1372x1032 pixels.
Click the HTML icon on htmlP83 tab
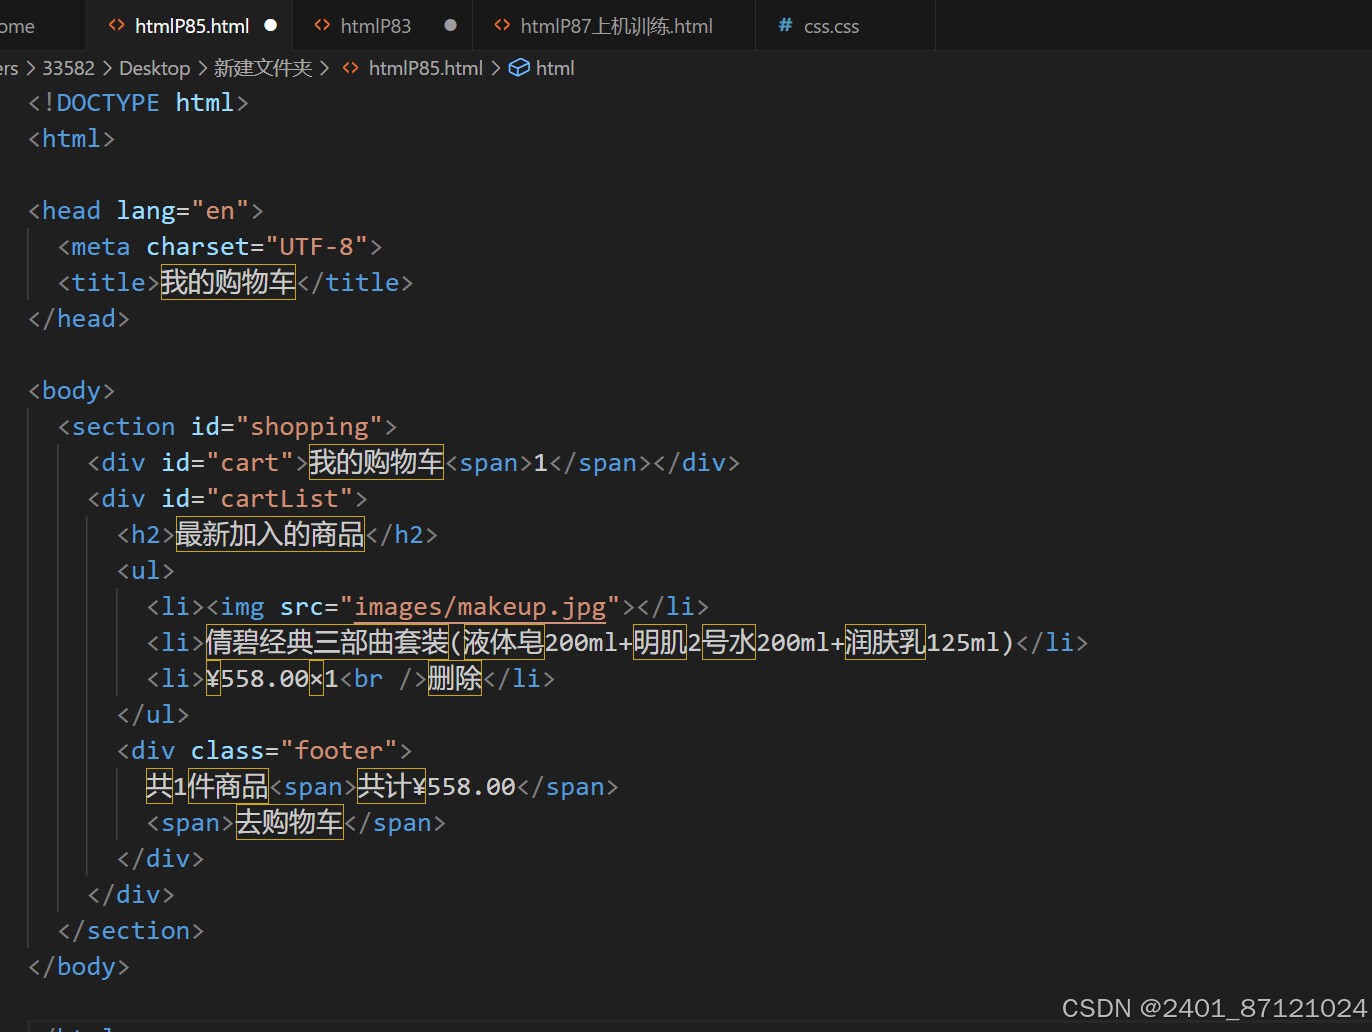[x=322, y=25]
